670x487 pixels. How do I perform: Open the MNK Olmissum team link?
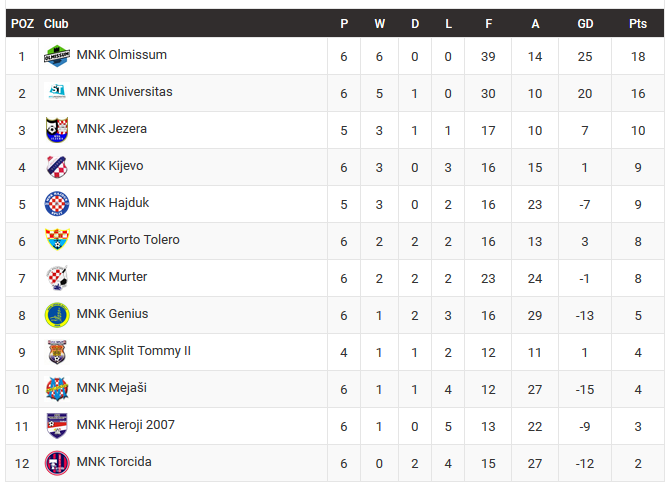pyautogui.click(x=121, y=55)
